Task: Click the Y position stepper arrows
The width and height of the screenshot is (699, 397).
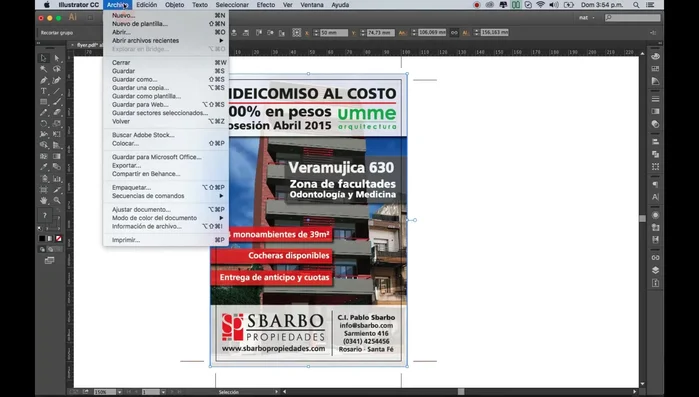Action: coord(362,33)
